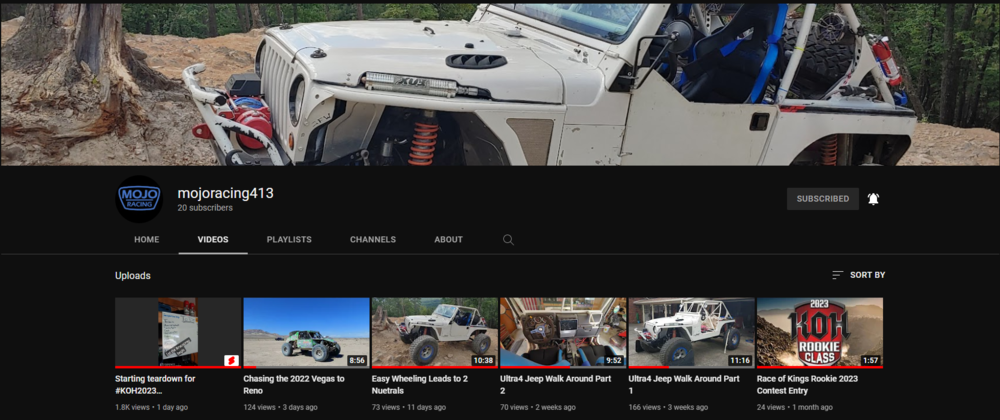Click the 9:52 duration badge
This screenshot has height=420, width=1000.
click(614, 361)
